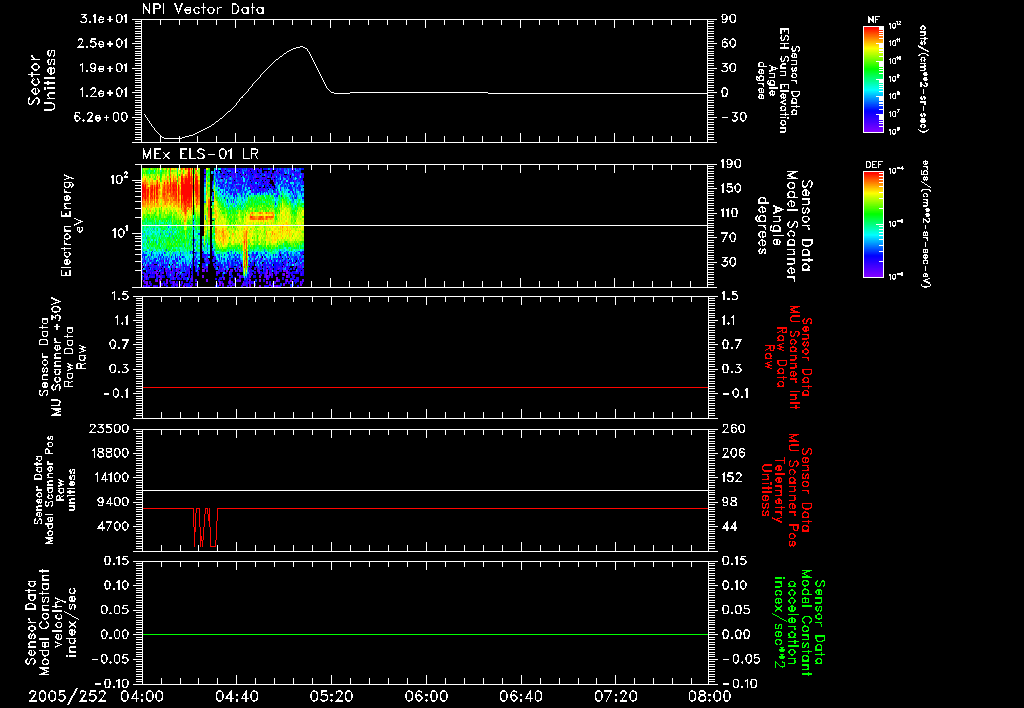Click the 'cnts/(cm**2-sr-sec)' units label

pos(923,78)
